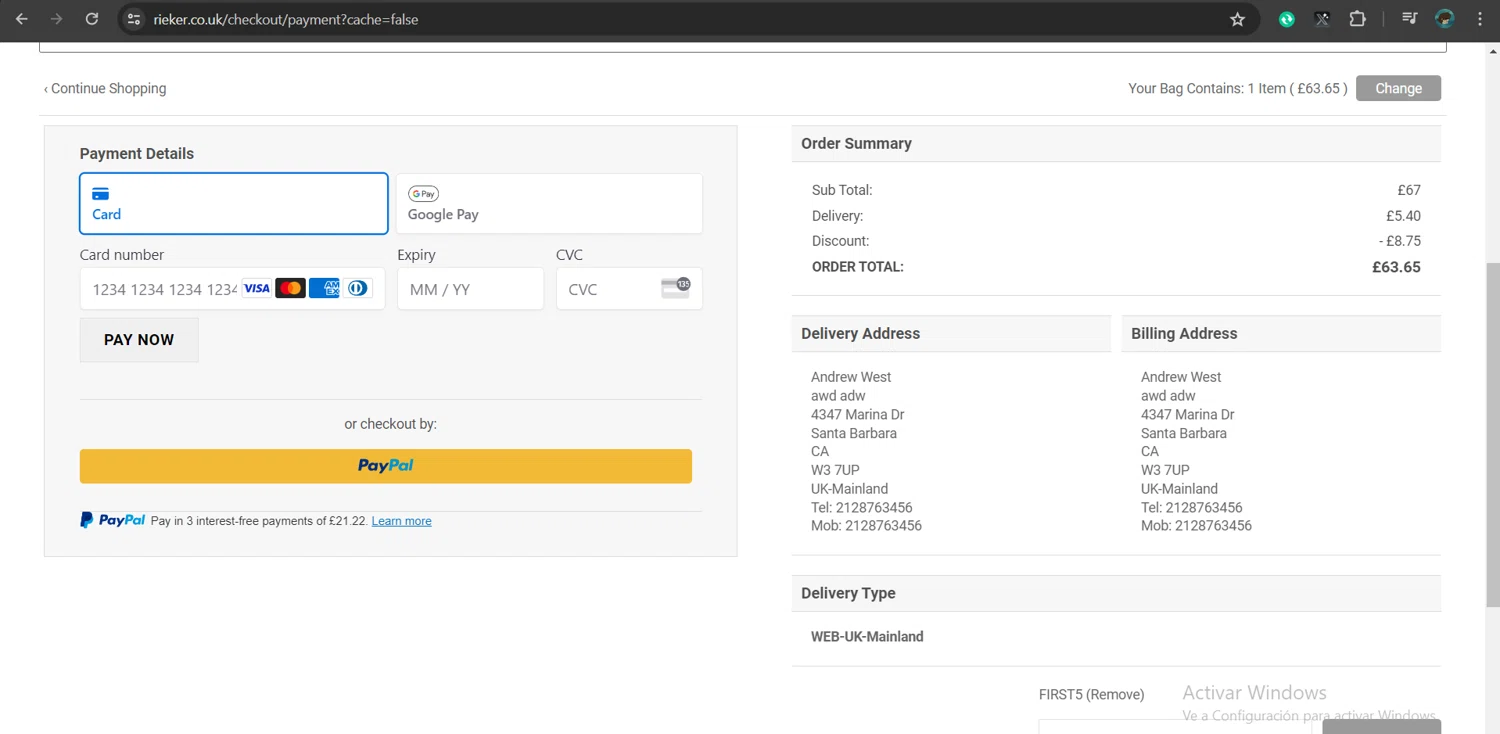Click the 'or checkout by:' text
Screen dimensions: 1500x734
coord(391,424)
